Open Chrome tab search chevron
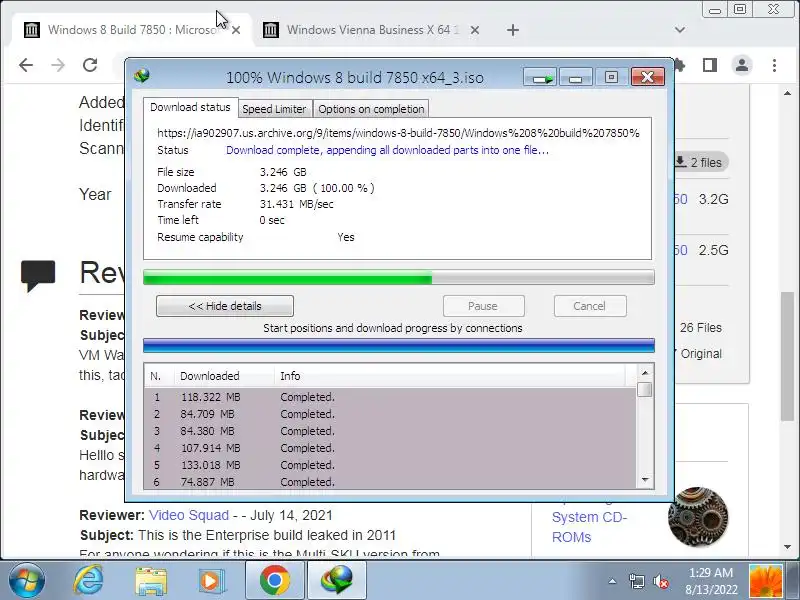The height and width of the screenshot is (600, 800). (680, 30)
